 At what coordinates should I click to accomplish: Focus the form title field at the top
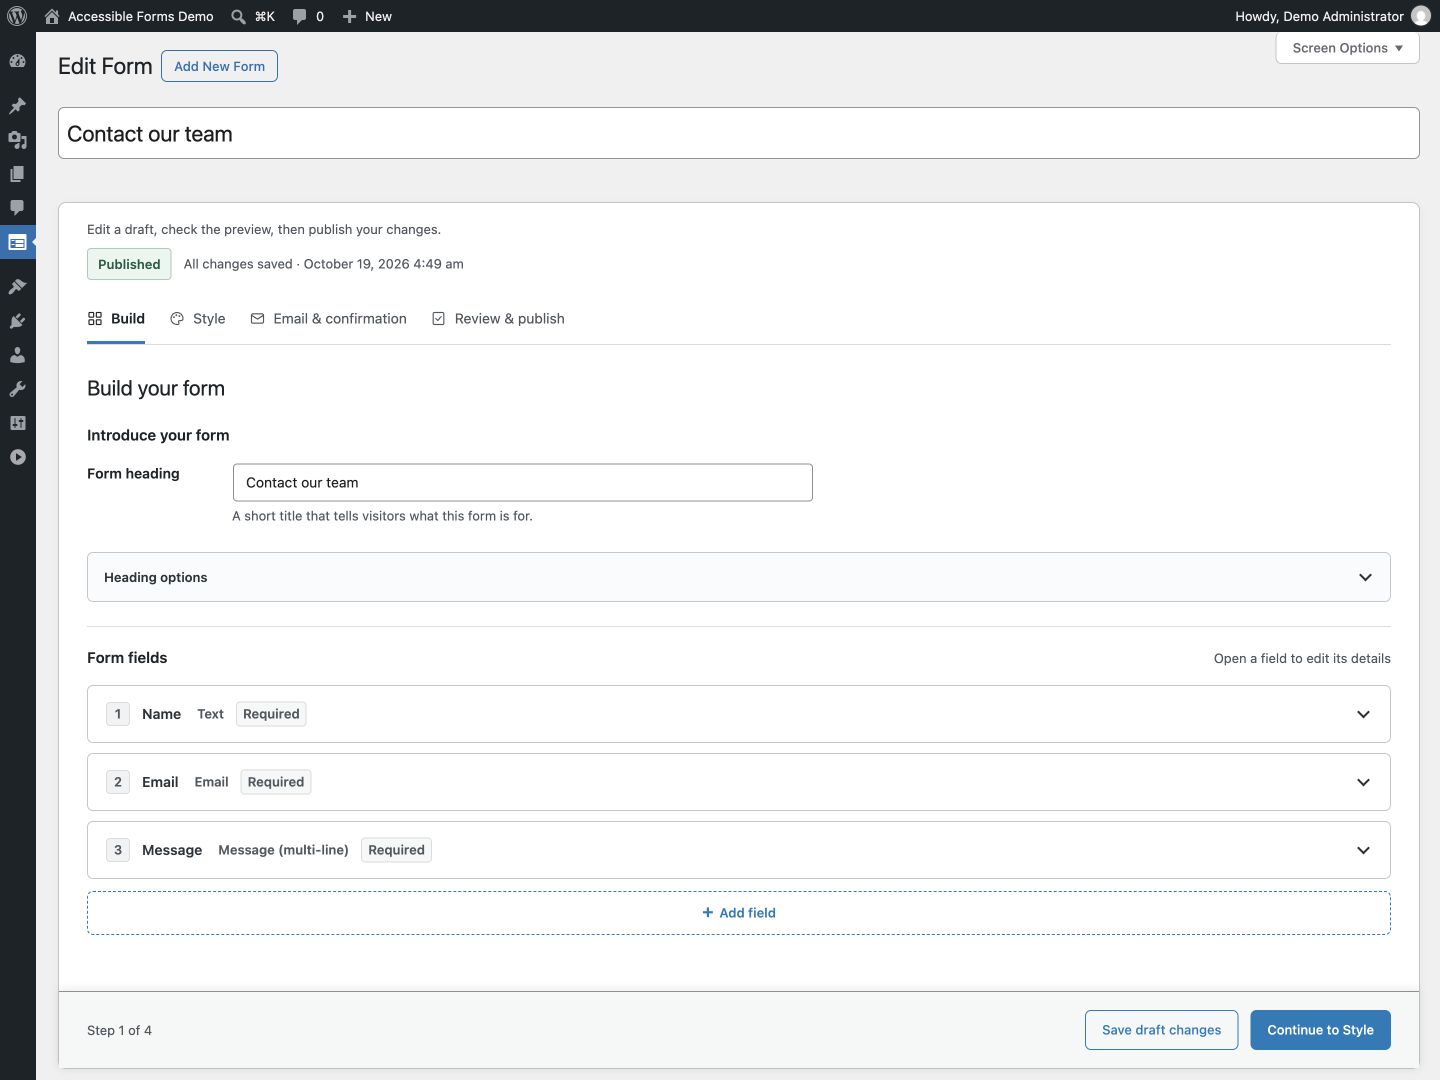point(739,133)
